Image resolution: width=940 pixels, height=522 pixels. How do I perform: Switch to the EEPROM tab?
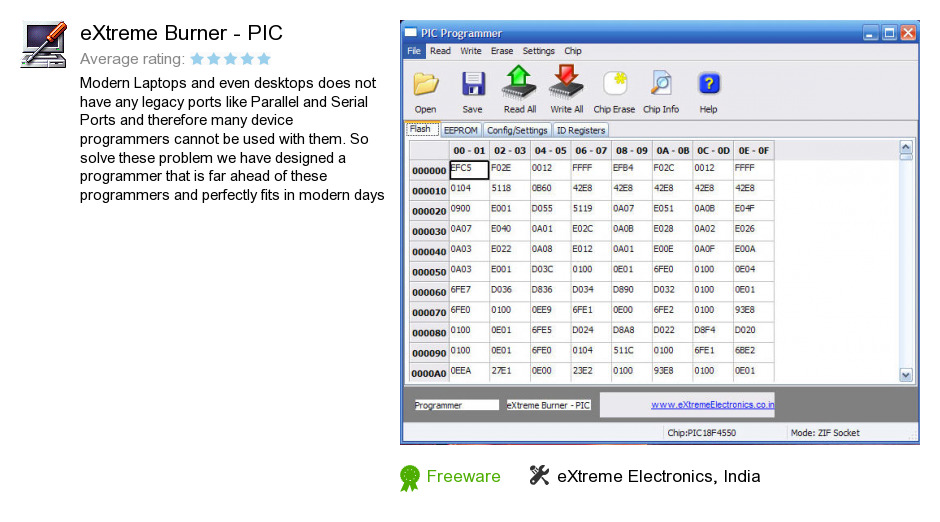460,130
